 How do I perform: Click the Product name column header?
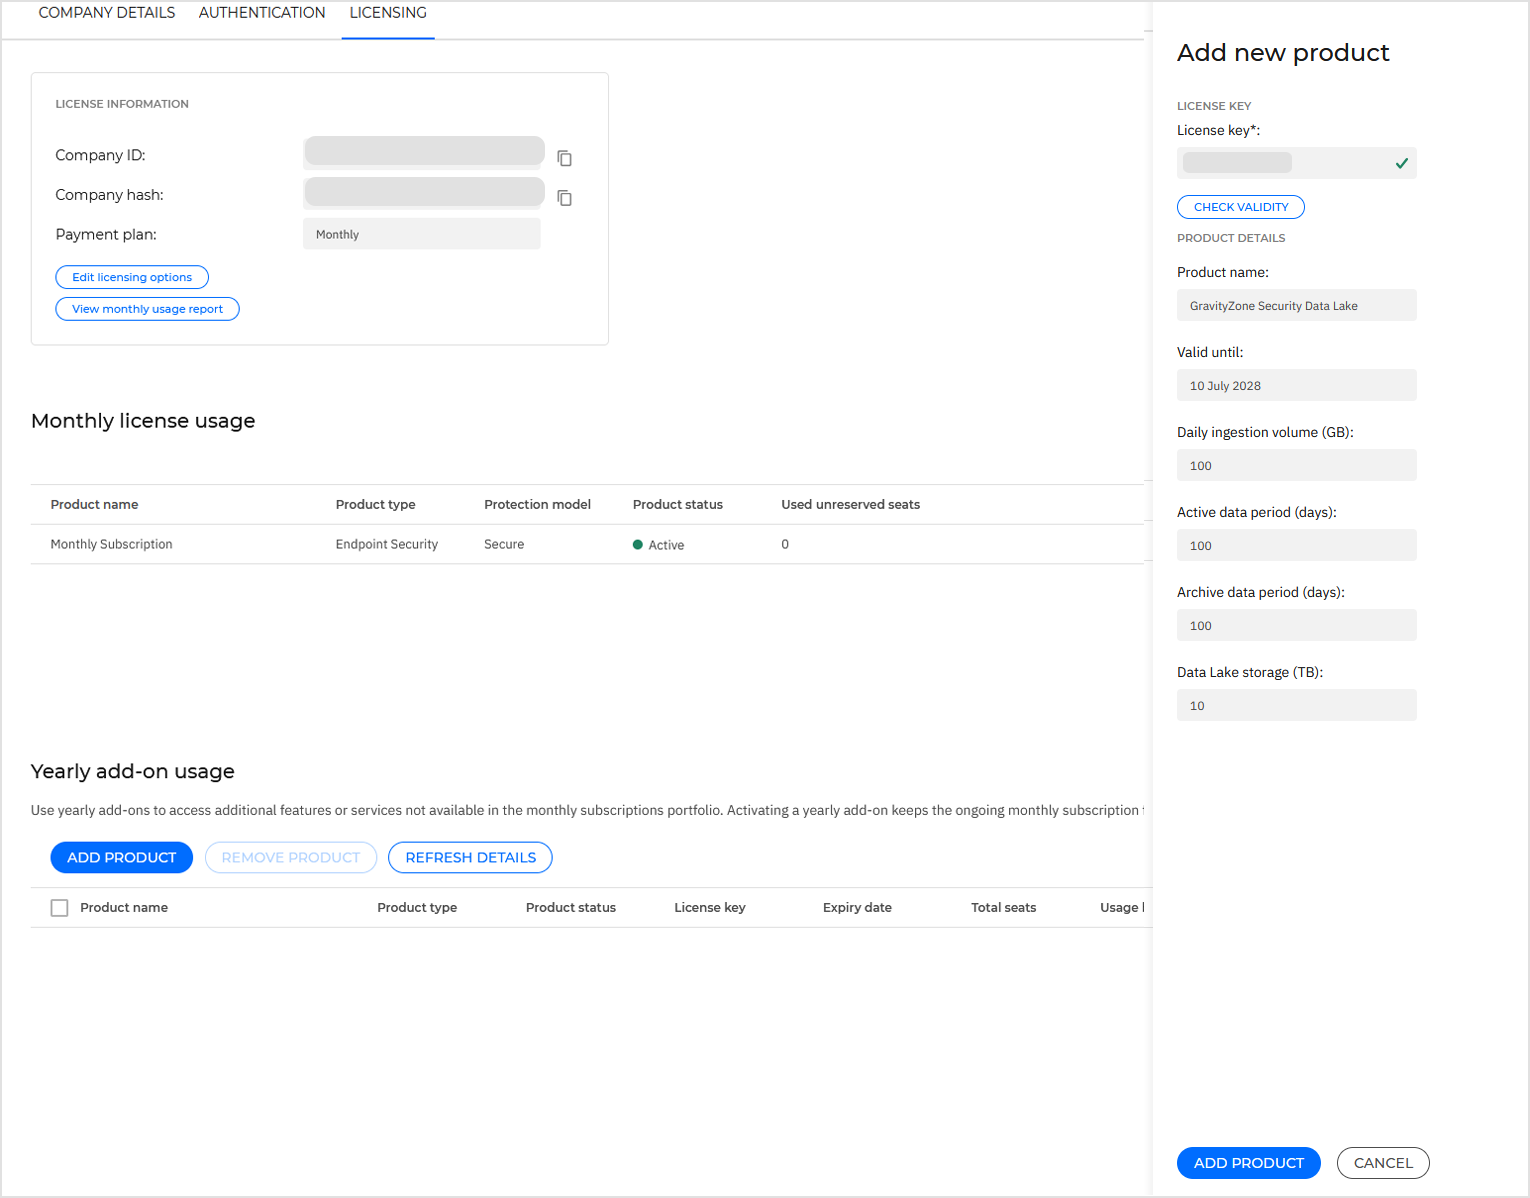point(94,504)
